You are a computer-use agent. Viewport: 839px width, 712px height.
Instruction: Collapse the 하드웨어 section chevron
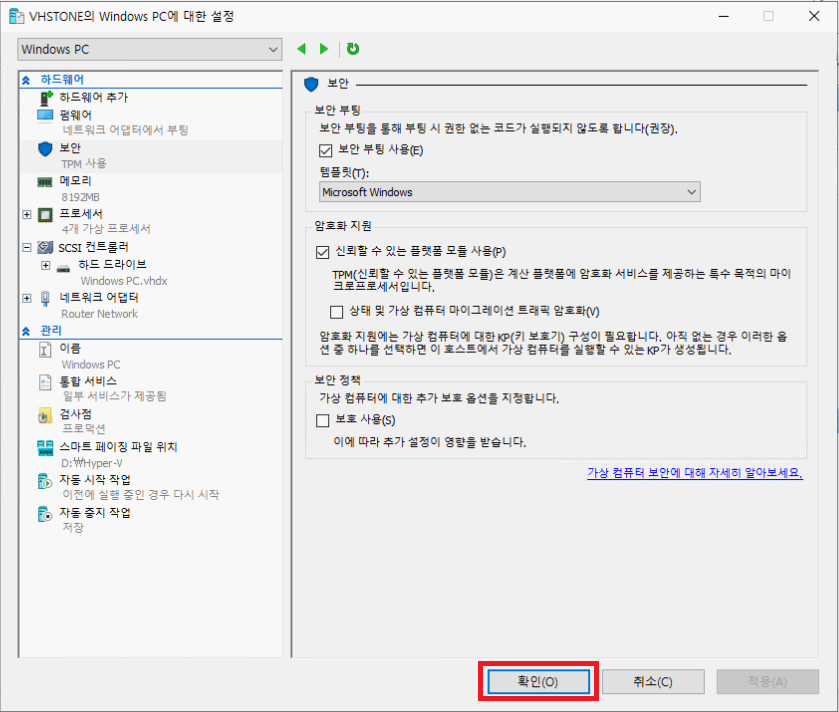tap(26, 80)
